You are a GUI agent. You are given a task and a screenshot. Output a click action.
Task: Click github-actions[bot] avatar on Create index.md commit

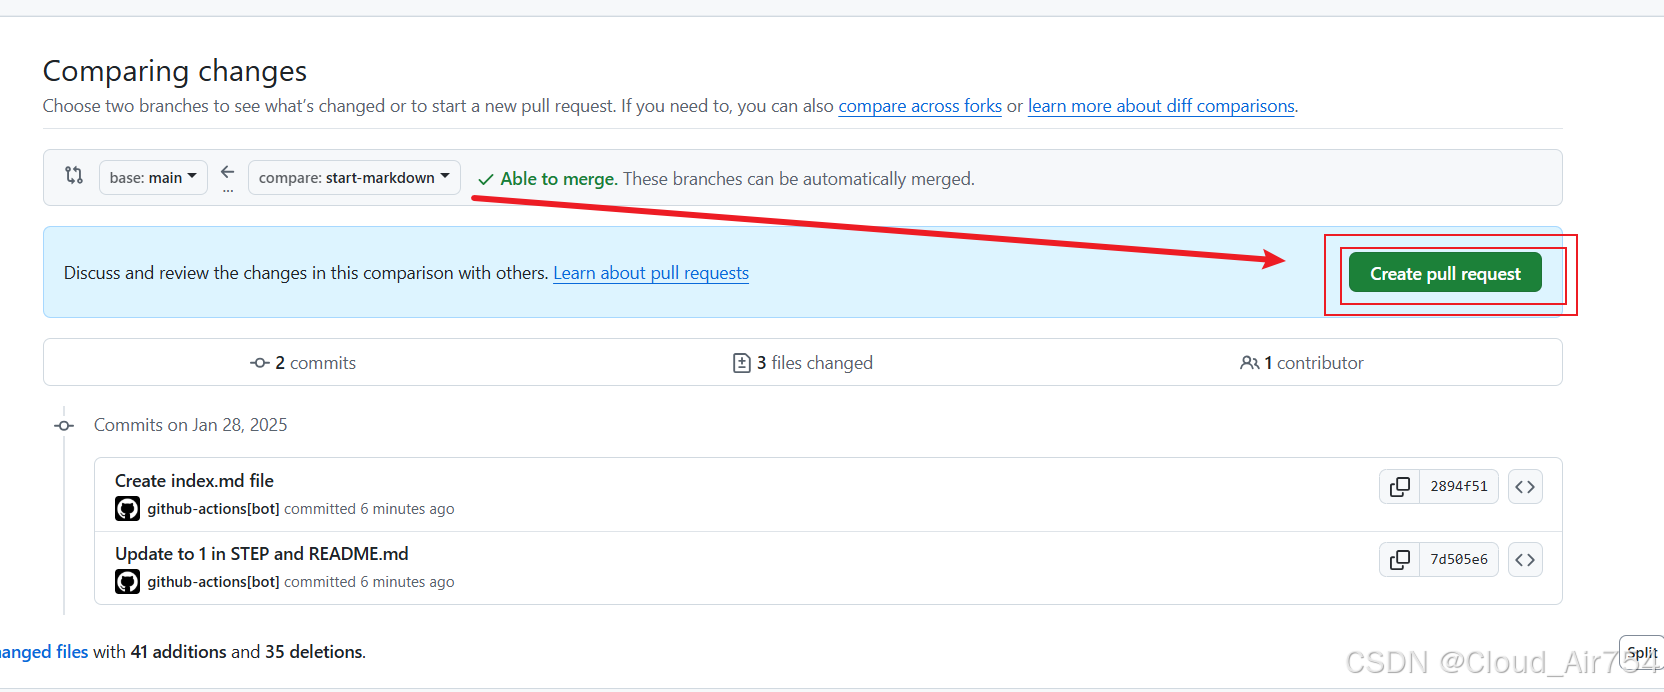[127, 509]
